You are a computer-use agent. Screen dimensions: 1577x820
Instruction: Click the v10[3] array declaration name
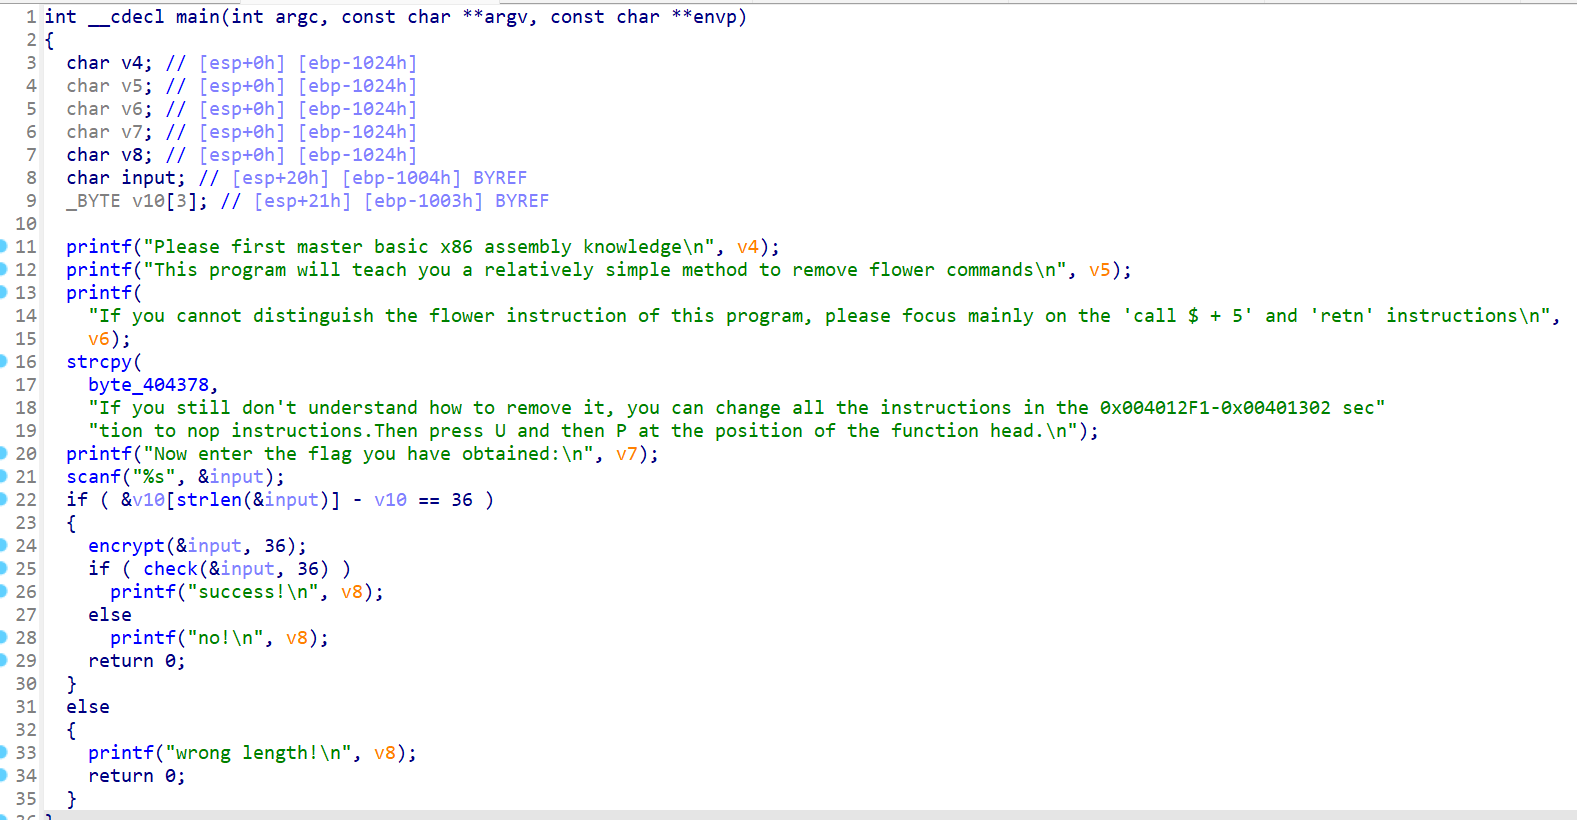(x=148, y=201)
